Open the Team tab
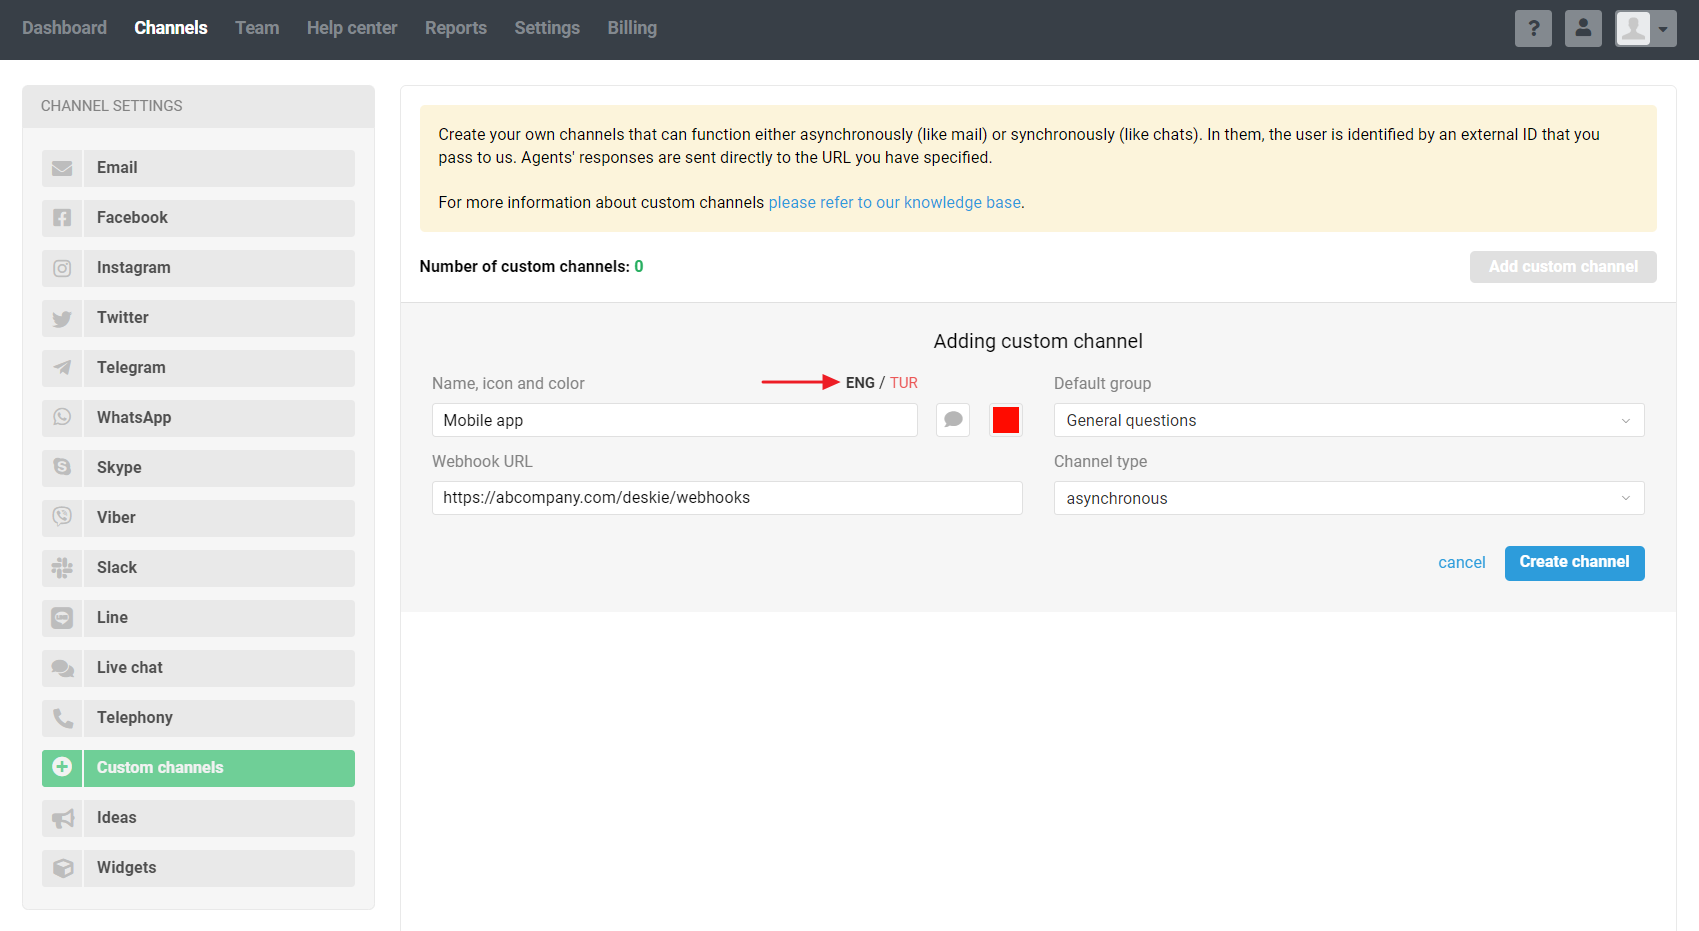Viewport: 1699px width, 931px height. click(x=257, y=28)
